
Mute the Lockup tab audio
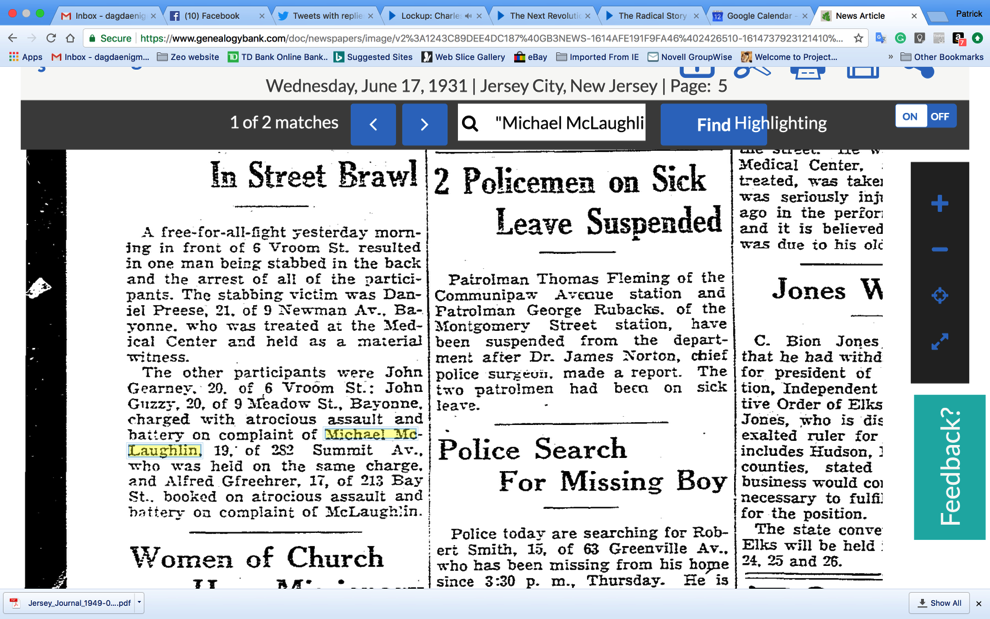pos(468,16)
